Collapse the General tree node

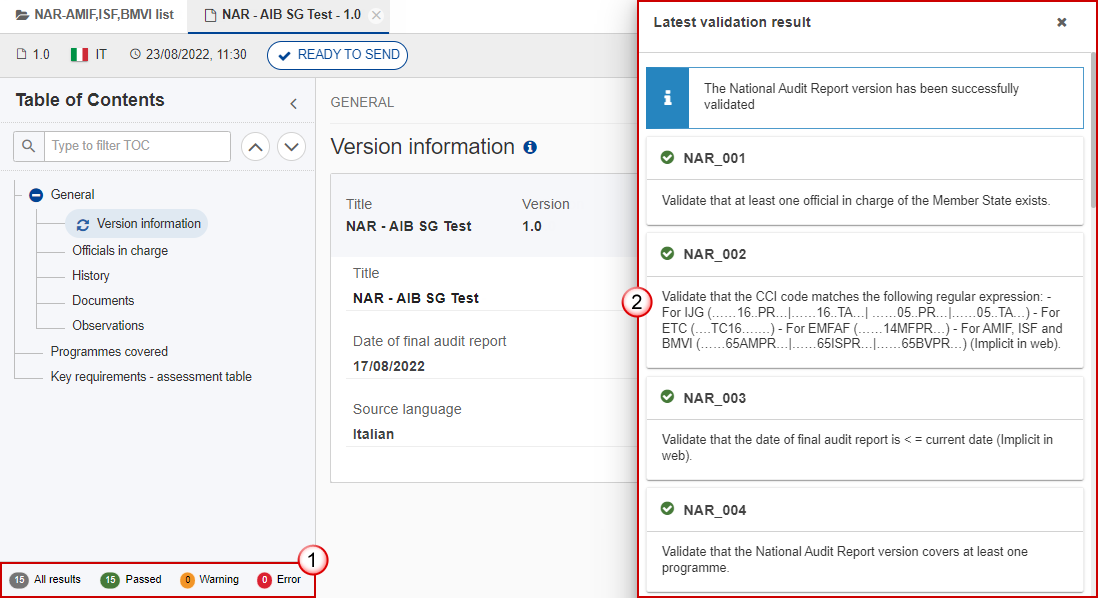pos(36,195)
